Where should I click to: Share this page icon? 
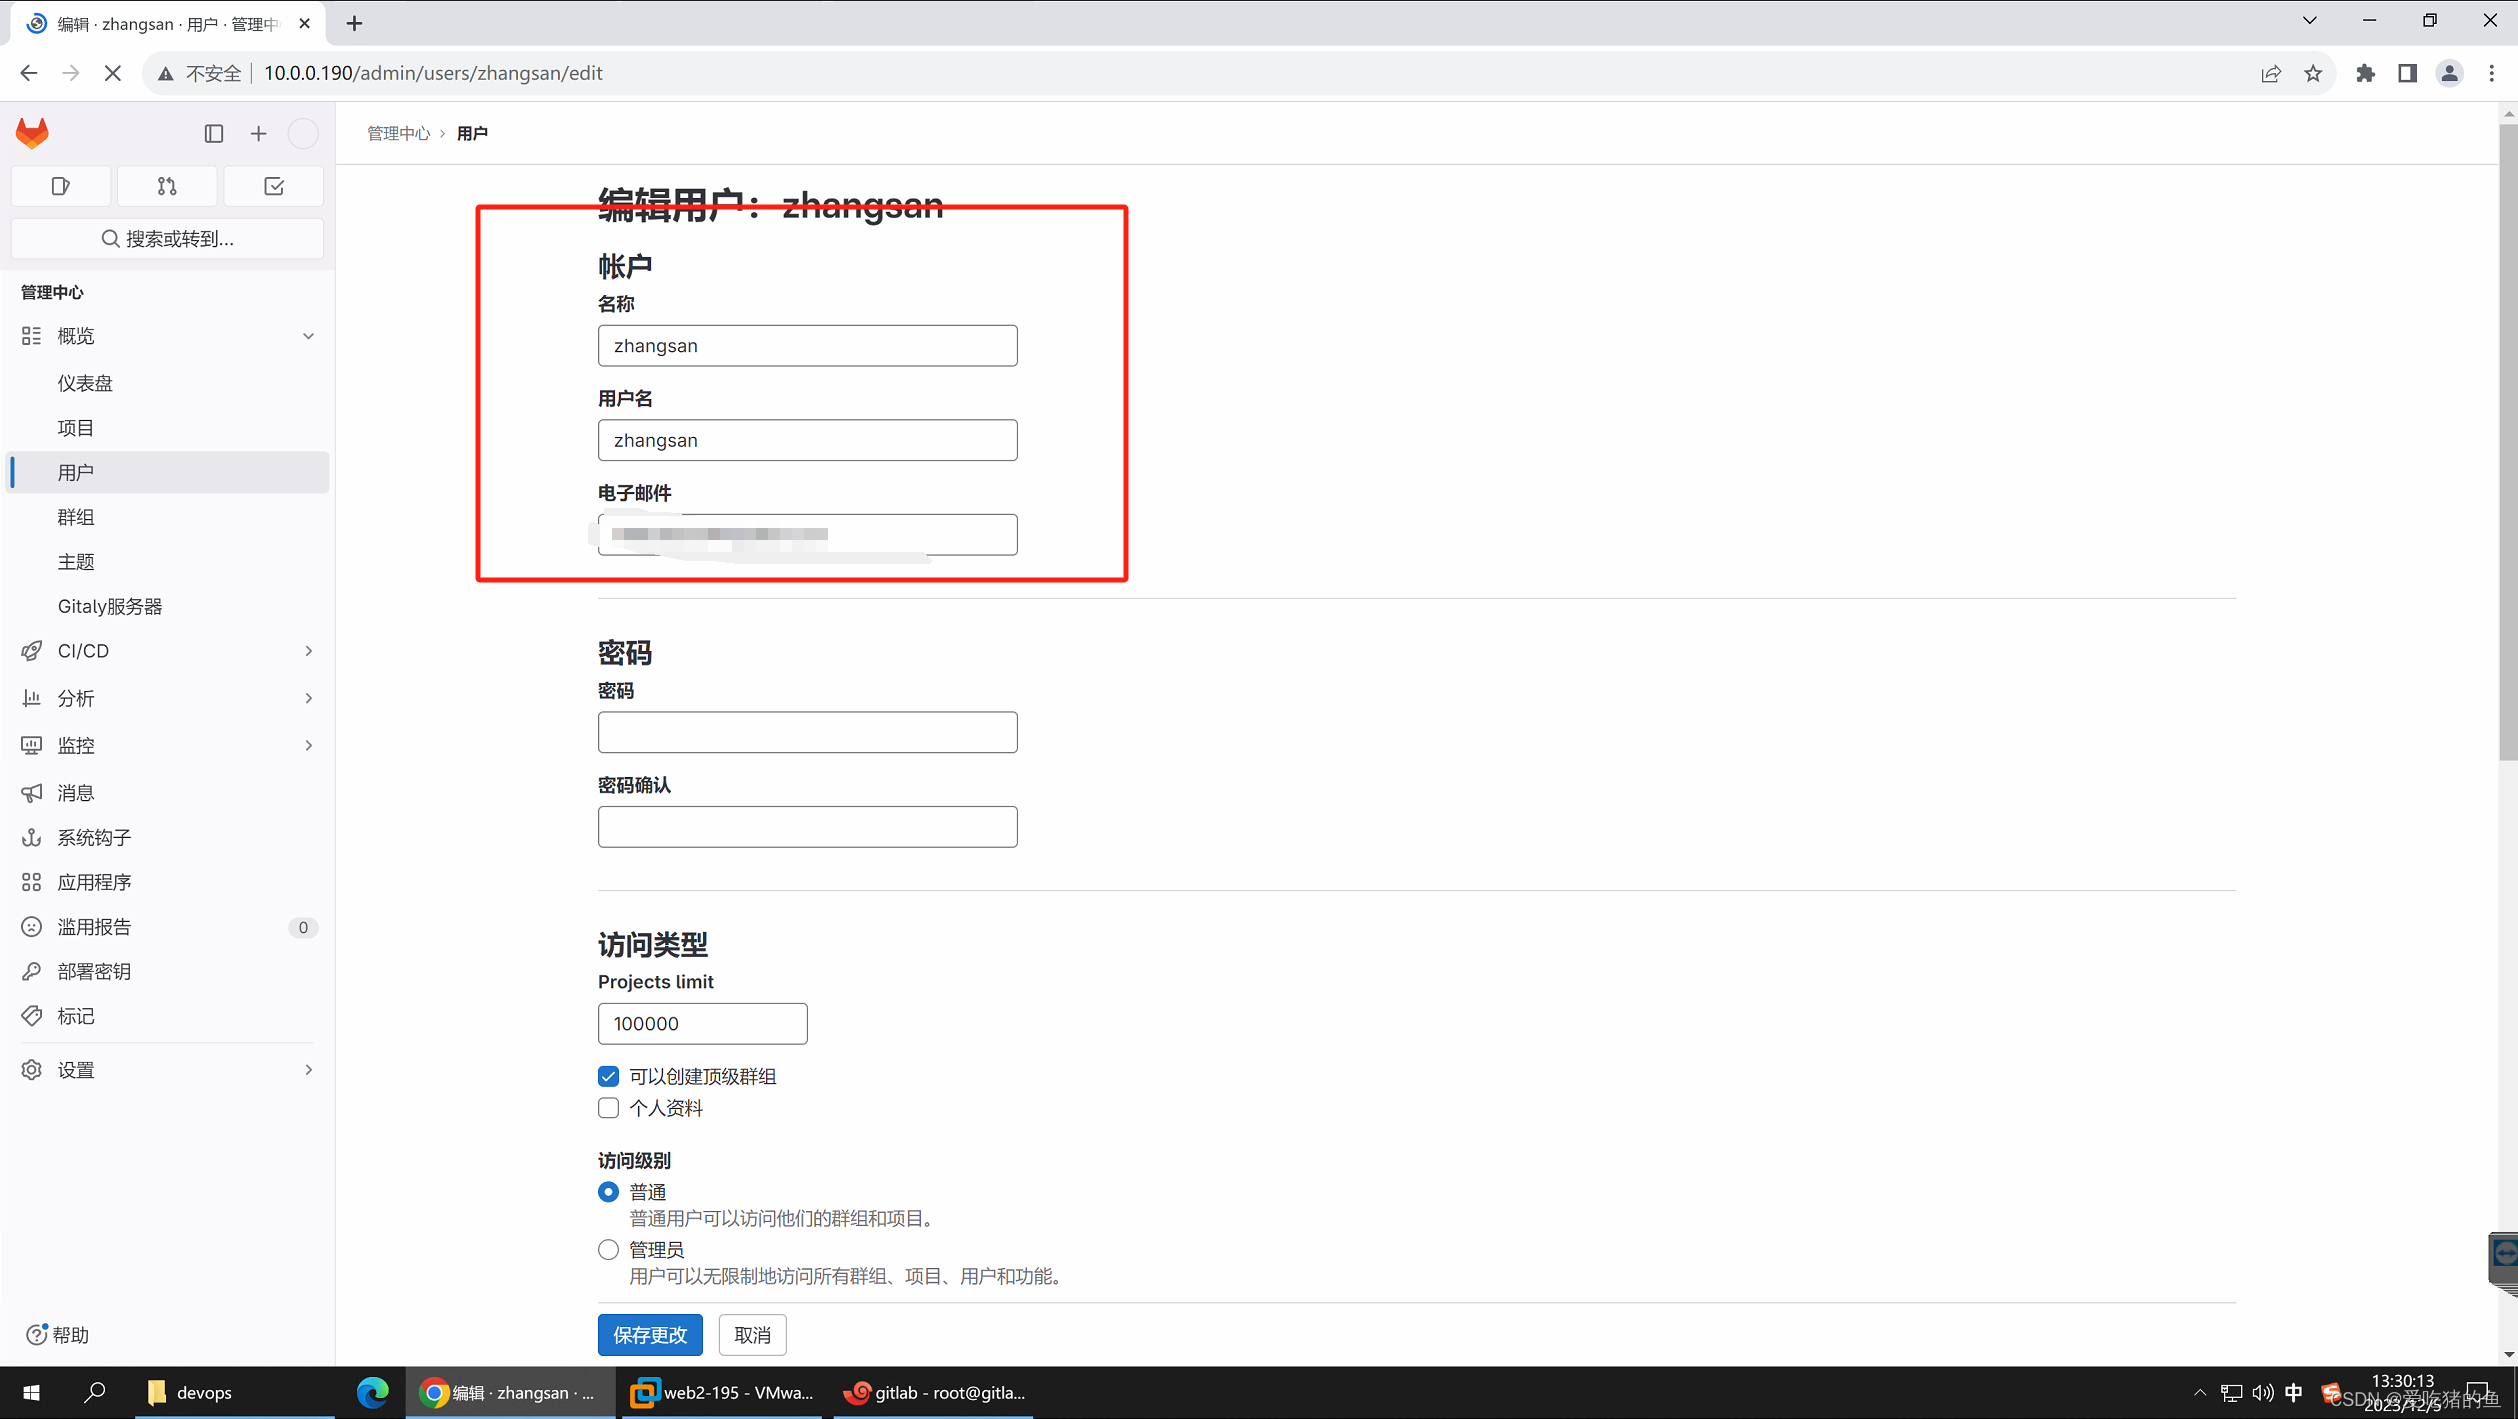2271,73
